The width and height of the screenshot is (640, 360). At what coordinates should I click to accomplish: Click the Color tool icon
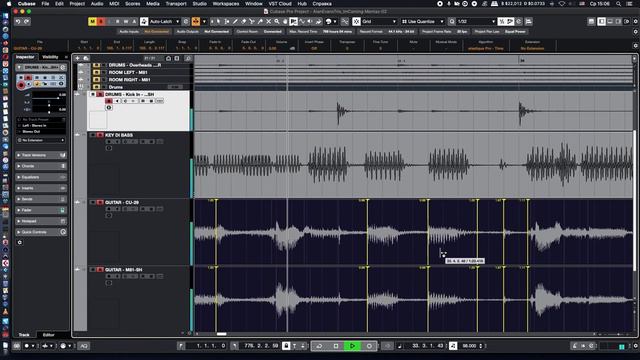[x=329, y=22]
